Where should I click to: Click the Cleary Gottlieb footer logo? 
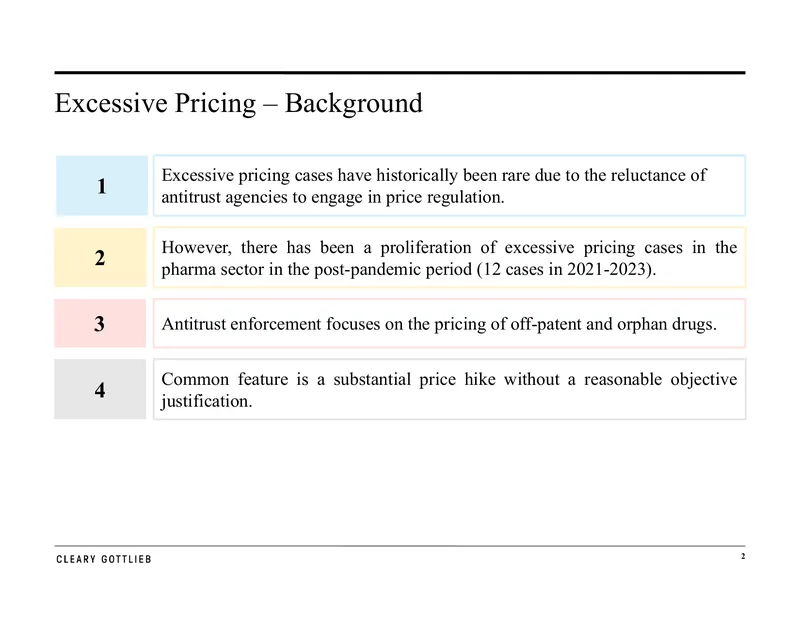(104, 559)
